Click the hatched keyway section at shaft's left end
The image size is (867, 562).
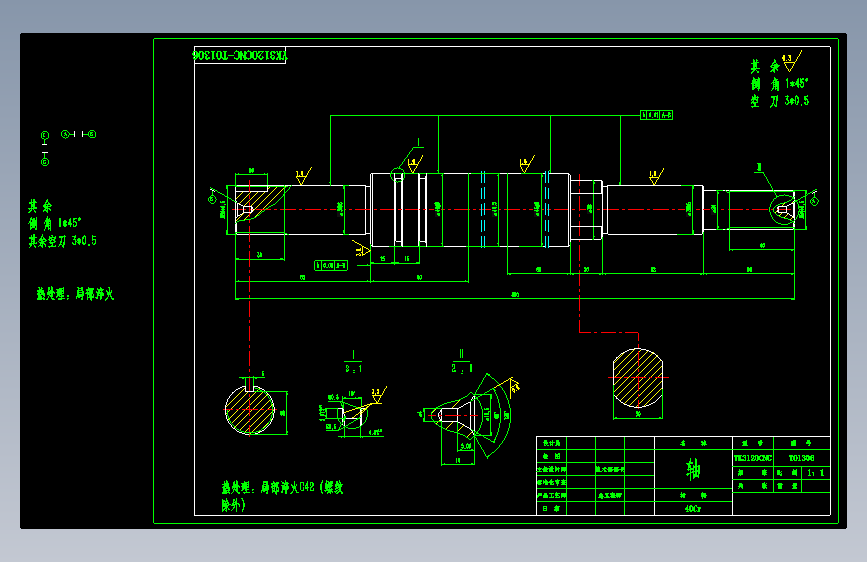click(x=260, y=204)
